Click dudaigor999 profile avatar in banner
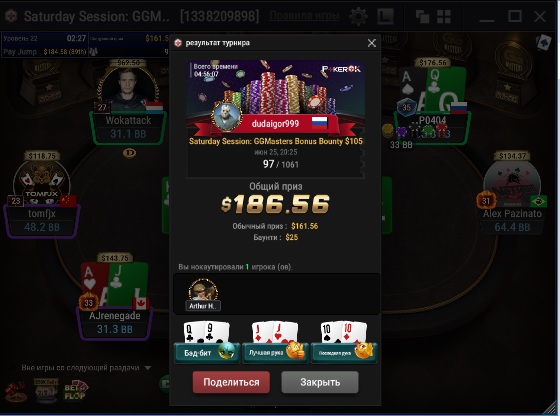 tap(227, 117)
